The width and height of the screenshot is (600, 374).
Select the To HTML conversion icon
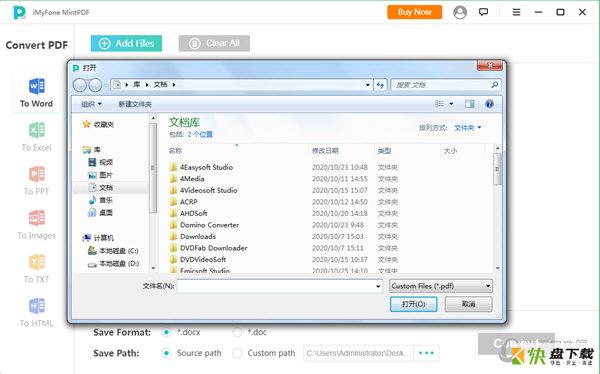click(x=37, y=306)
